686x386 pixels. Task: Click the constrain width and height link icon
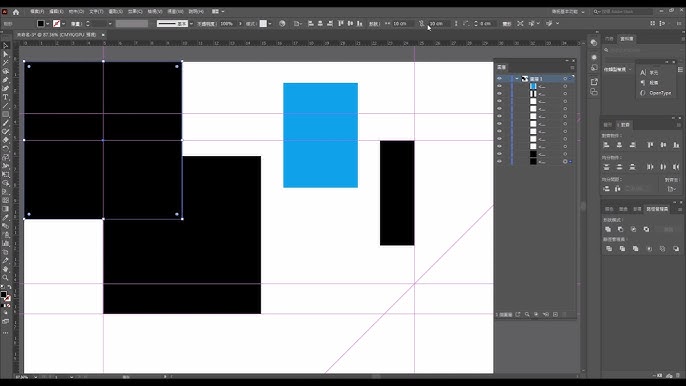coord(421,24)
